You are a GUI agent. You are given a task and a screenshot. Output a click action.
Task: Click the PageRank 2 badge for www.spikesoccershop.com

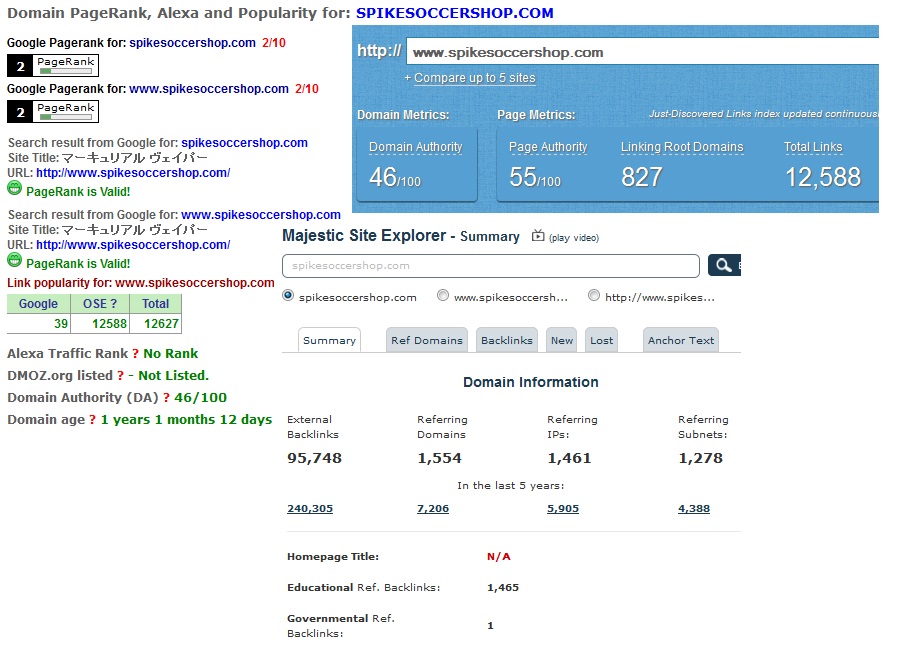tap(53, 111)
